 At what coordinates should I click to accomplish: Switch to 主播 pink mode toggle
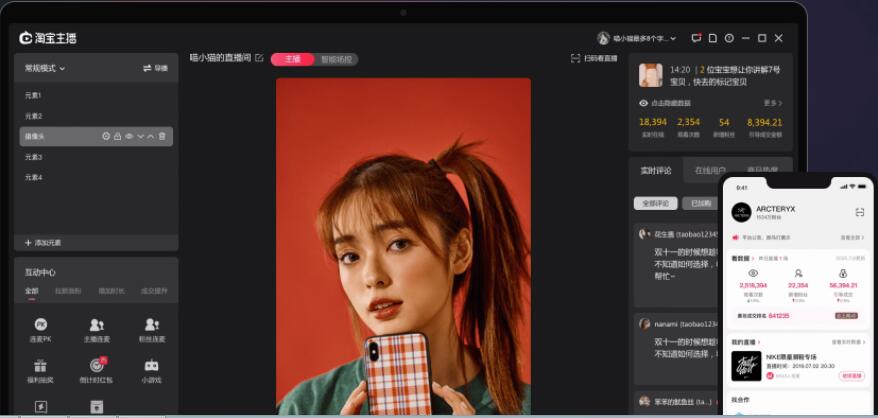(x=292, y=59)
